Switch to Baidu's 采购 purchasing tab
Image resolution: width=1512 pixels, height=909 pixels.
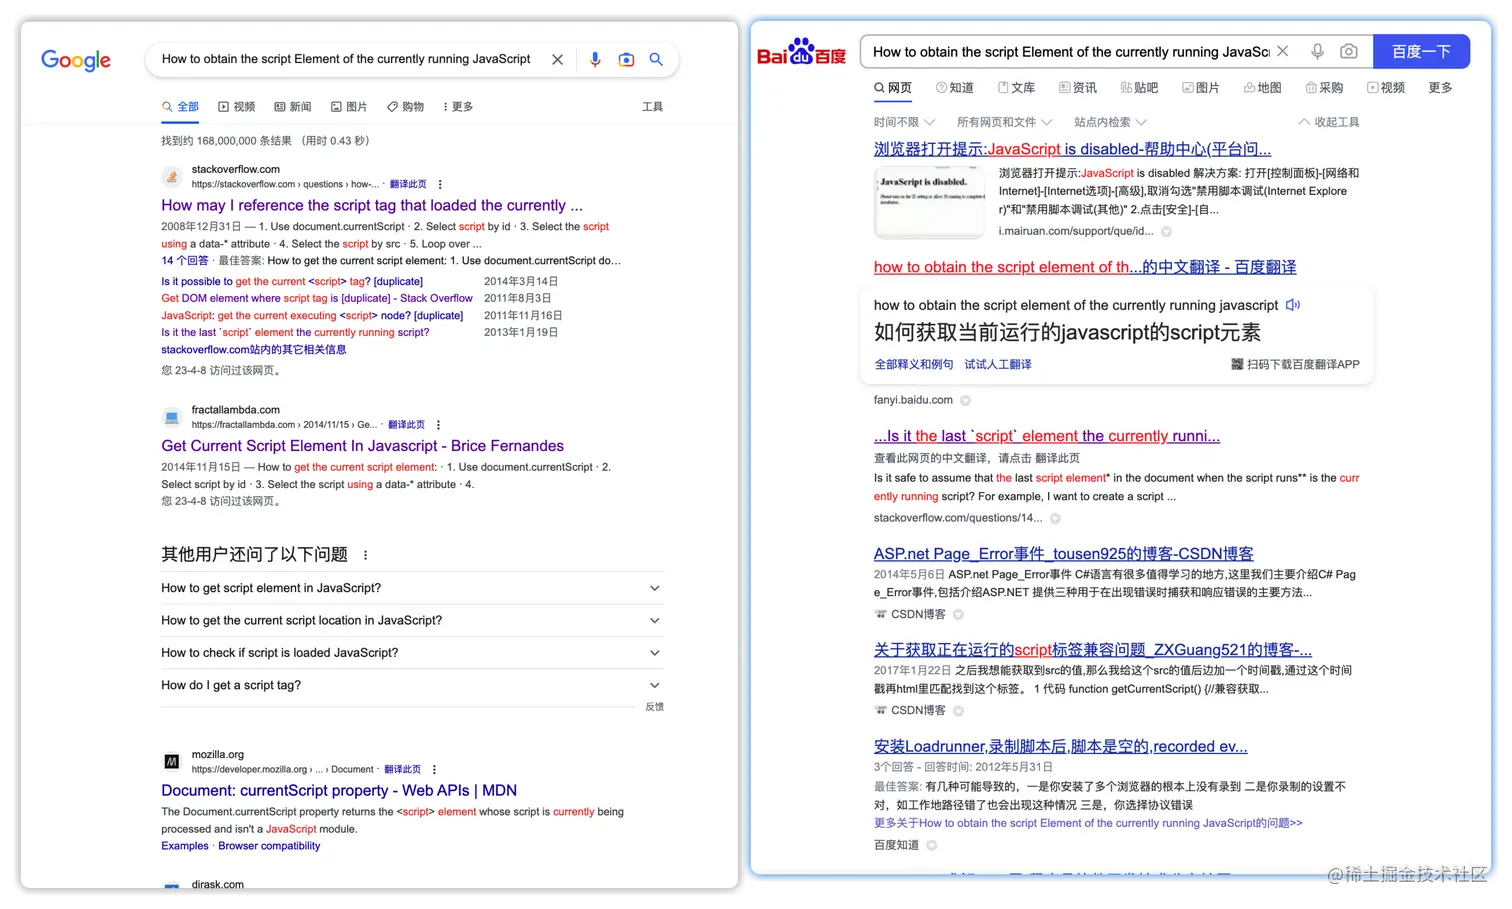coord(1324,88)
